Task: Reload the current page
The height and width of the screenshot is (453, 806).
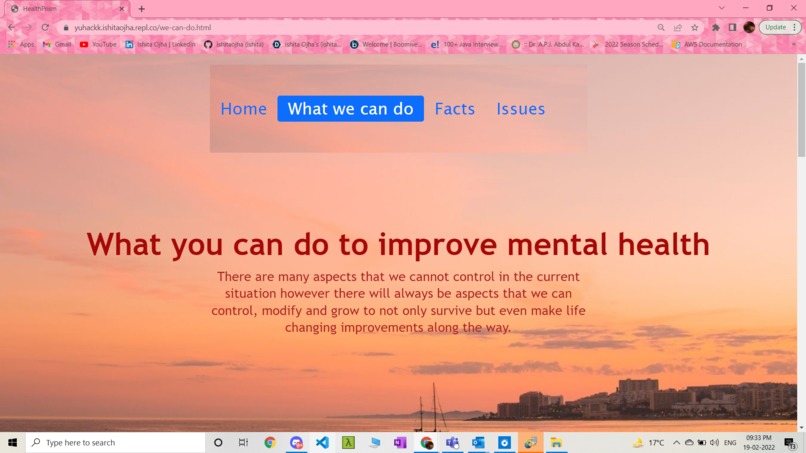Action: pos(45,27)
